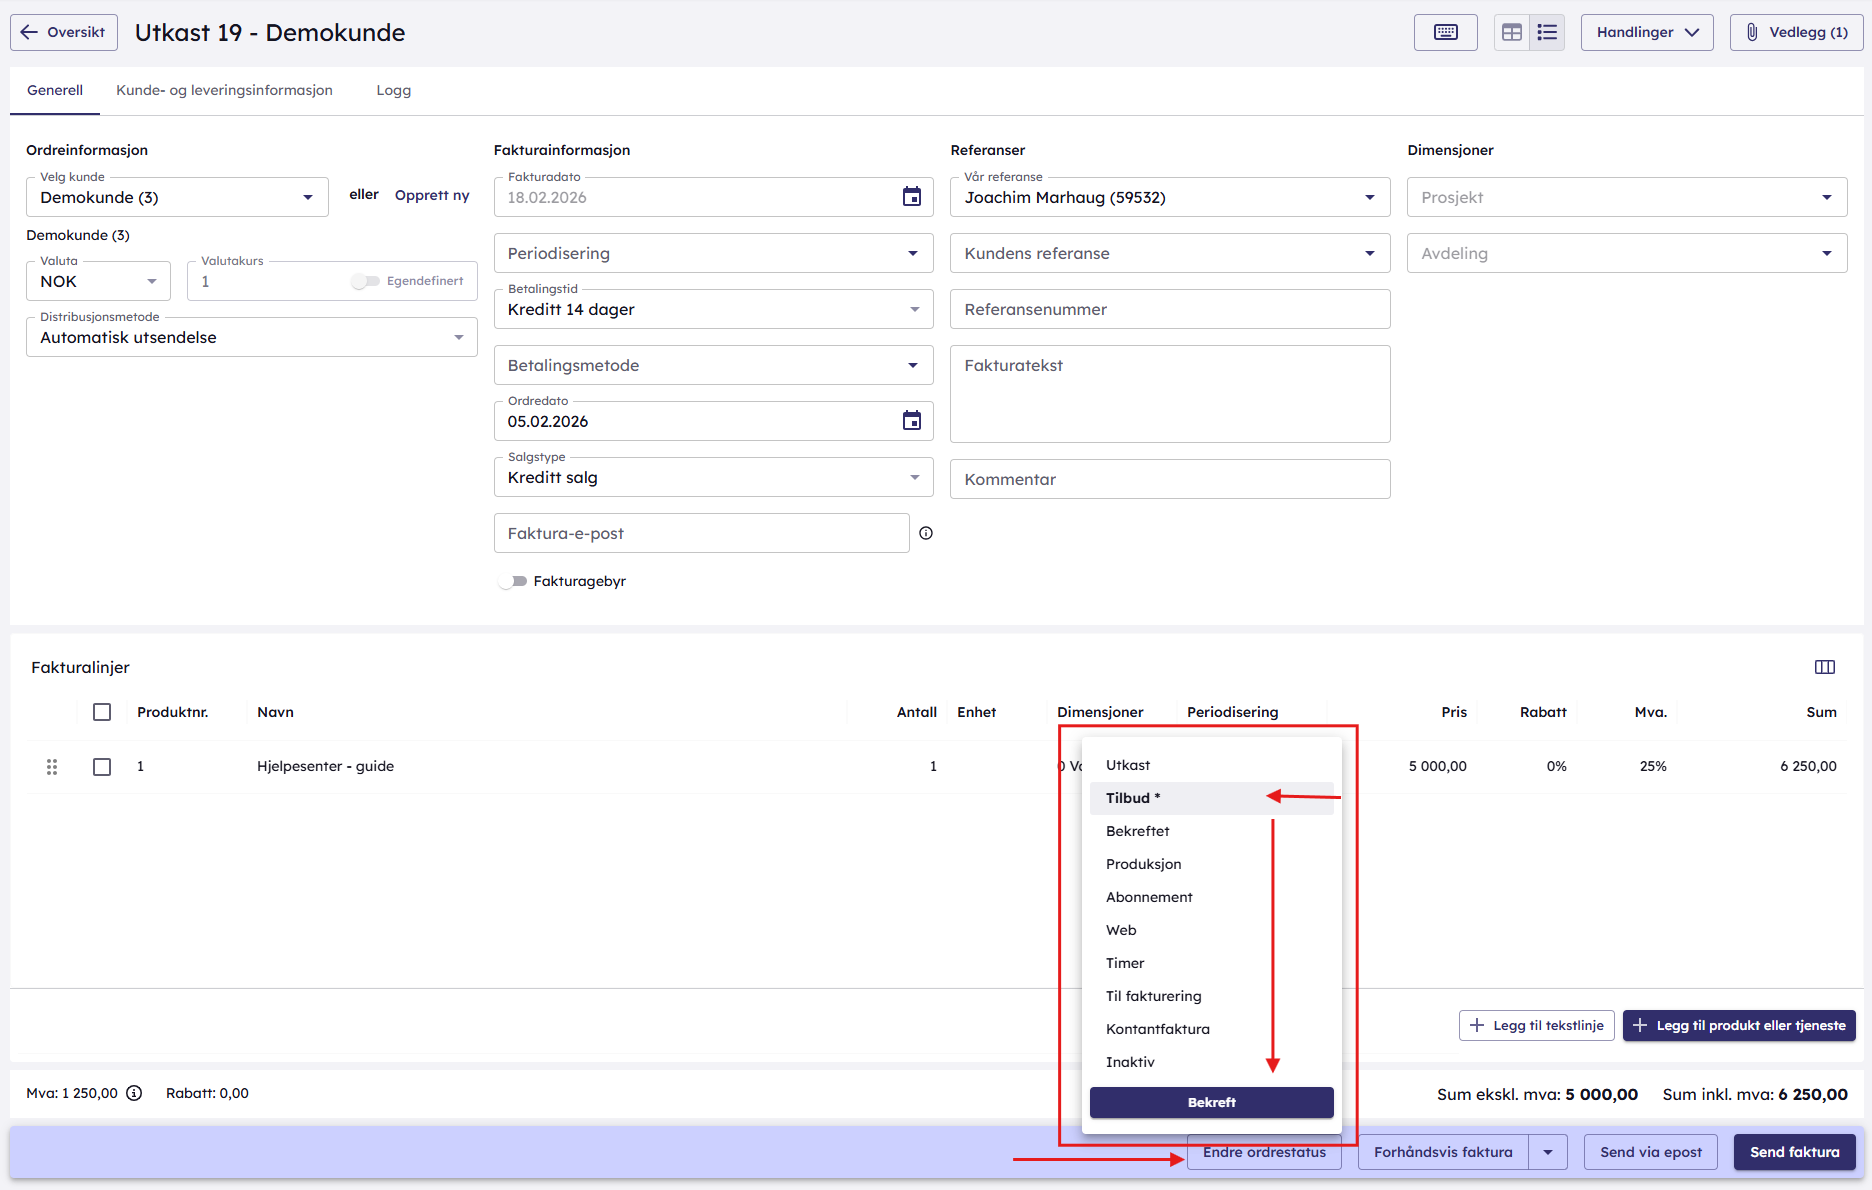Screen dimensions: 1872x1190
Task: Click into the Fakturatekst field
Action: click(1169, 393)
